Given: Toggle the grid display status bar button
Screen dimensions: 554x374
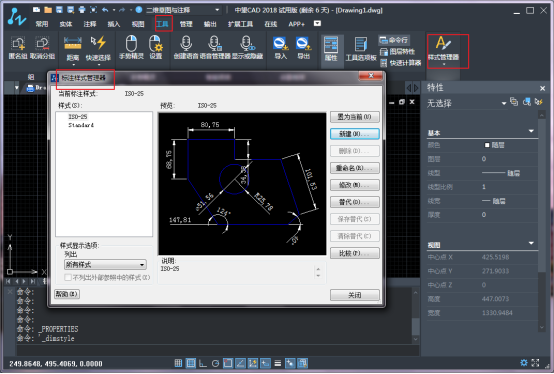Looking at the screenshot, I should click(x=191, y=363).
